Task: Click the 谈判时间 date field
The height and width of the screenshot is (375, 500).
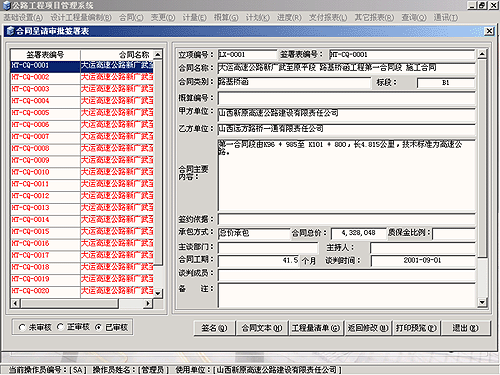Action: [x=423, y=260]
